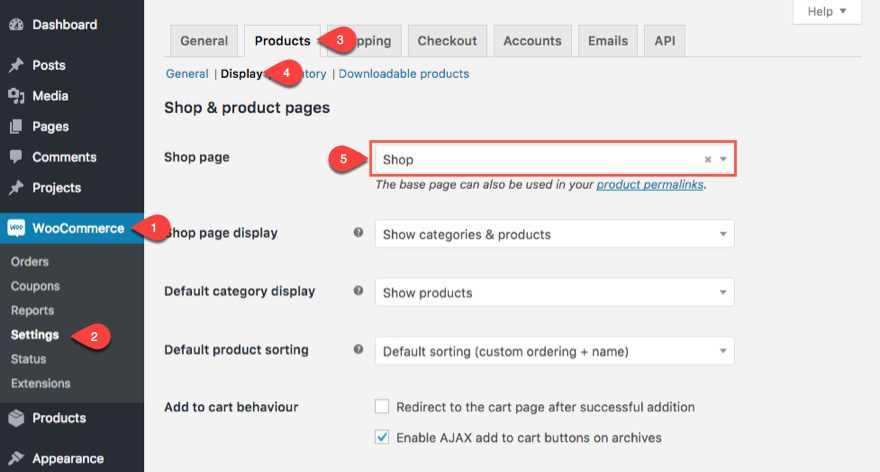This screenshot has width=880, height=472.
Task: Click the Appearance paintbrush icon
Action: [x=16, y=459]
